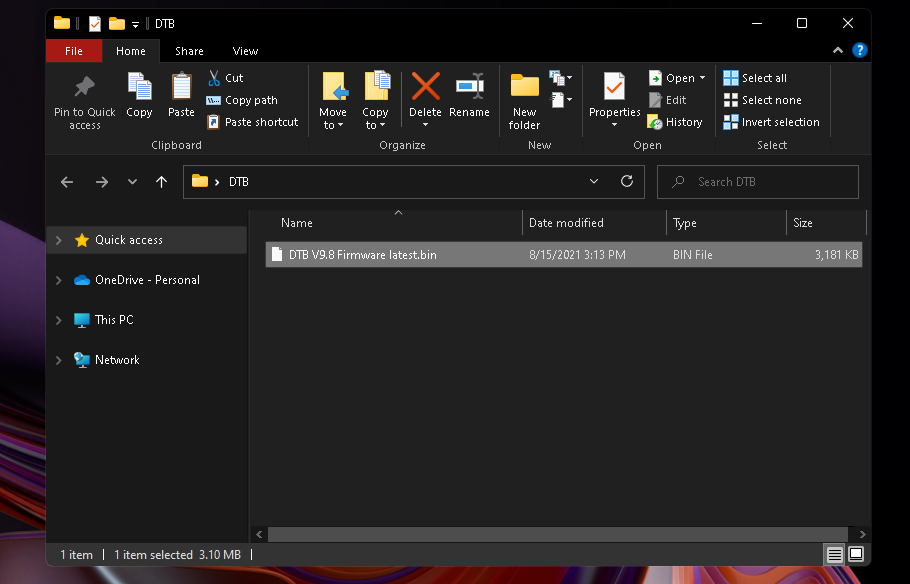Open the Delete options dropdown arrow
The height and width of the screenshot is (584, 910).
425,125
